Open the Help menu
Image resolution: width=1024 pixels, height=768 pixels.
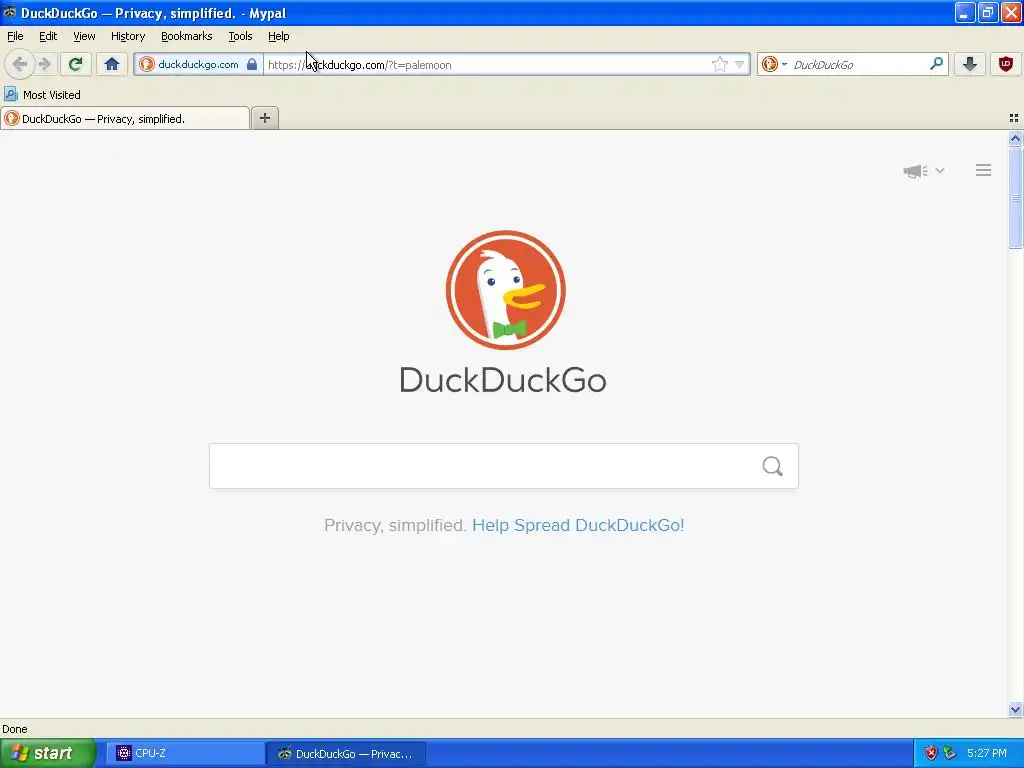(x=278, y=36)
